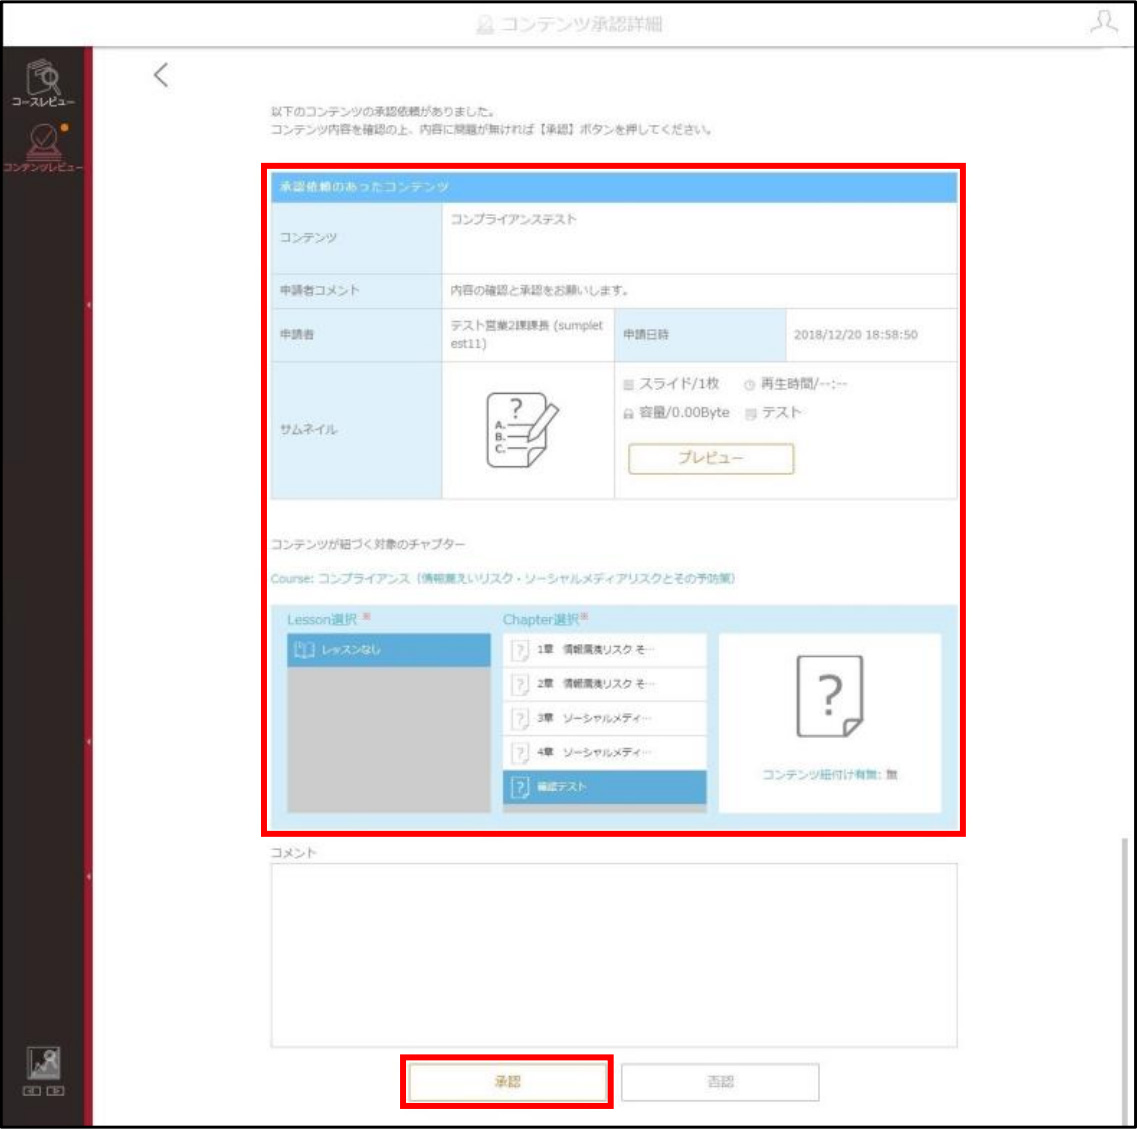1137x1129 pixels.
Task: Click the large question-mark document preview
Action: 830,696
